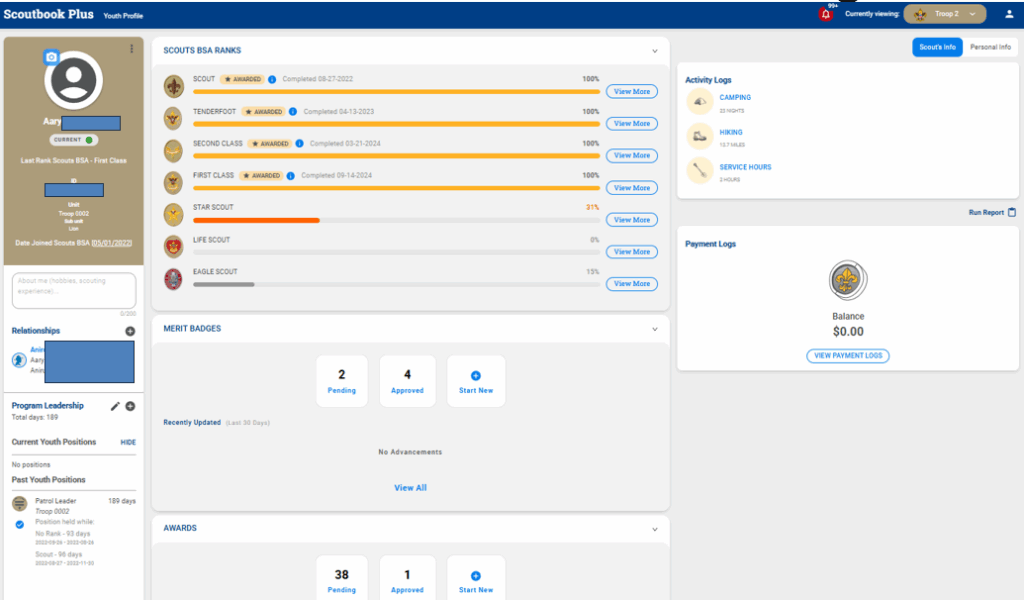Click the camera icon to change profile photo
This screenshot has width=1024, height=600.
(52, 58)
